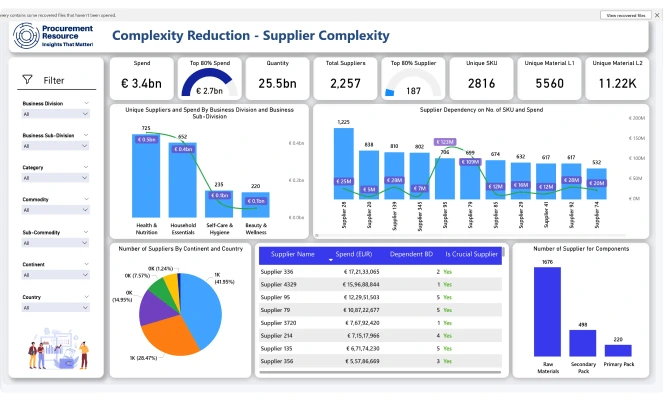Select the Raw Materials bar showing 1676
The height and width of the screenshot is (401, 669).
click(x=545, y=309)
